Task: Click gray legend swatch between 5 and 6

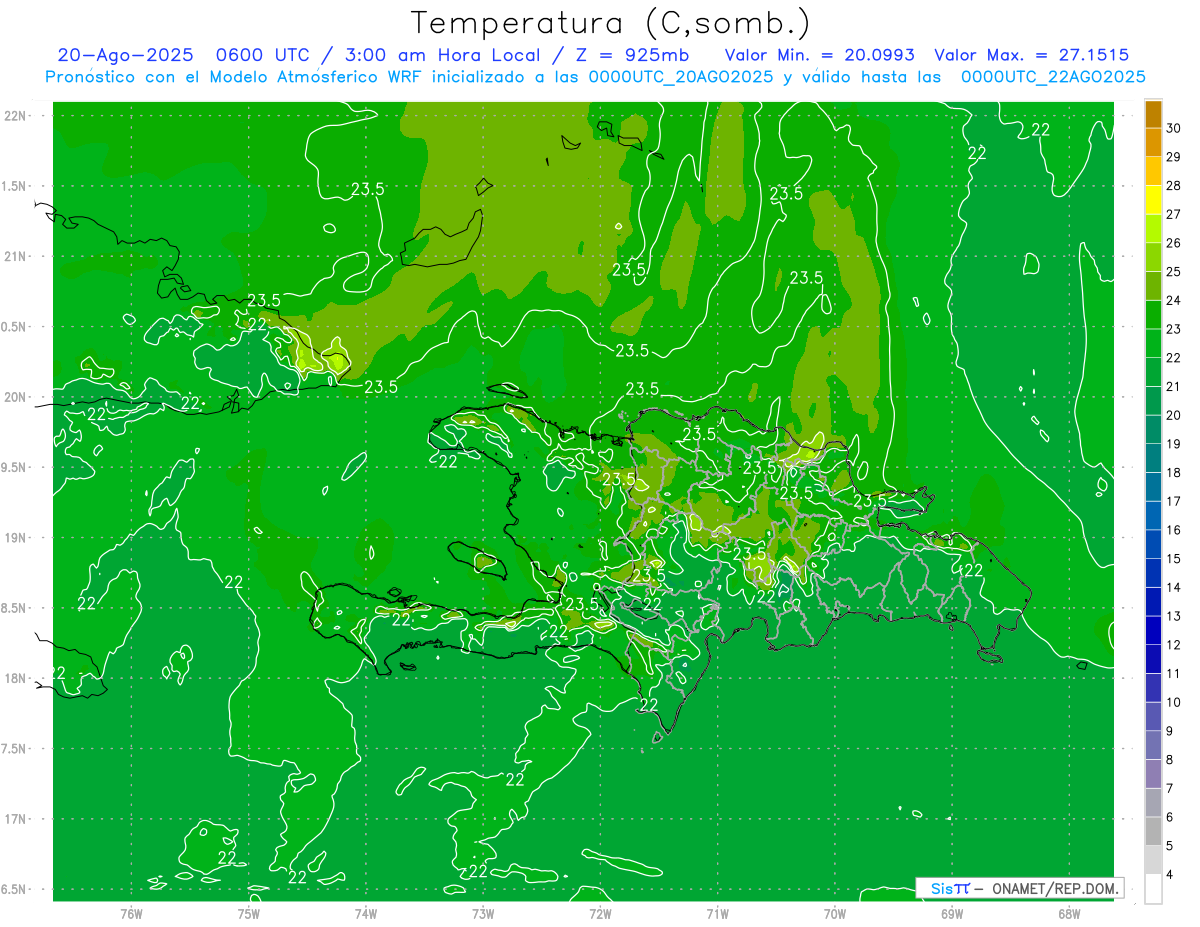Action: click(1153, 831)
